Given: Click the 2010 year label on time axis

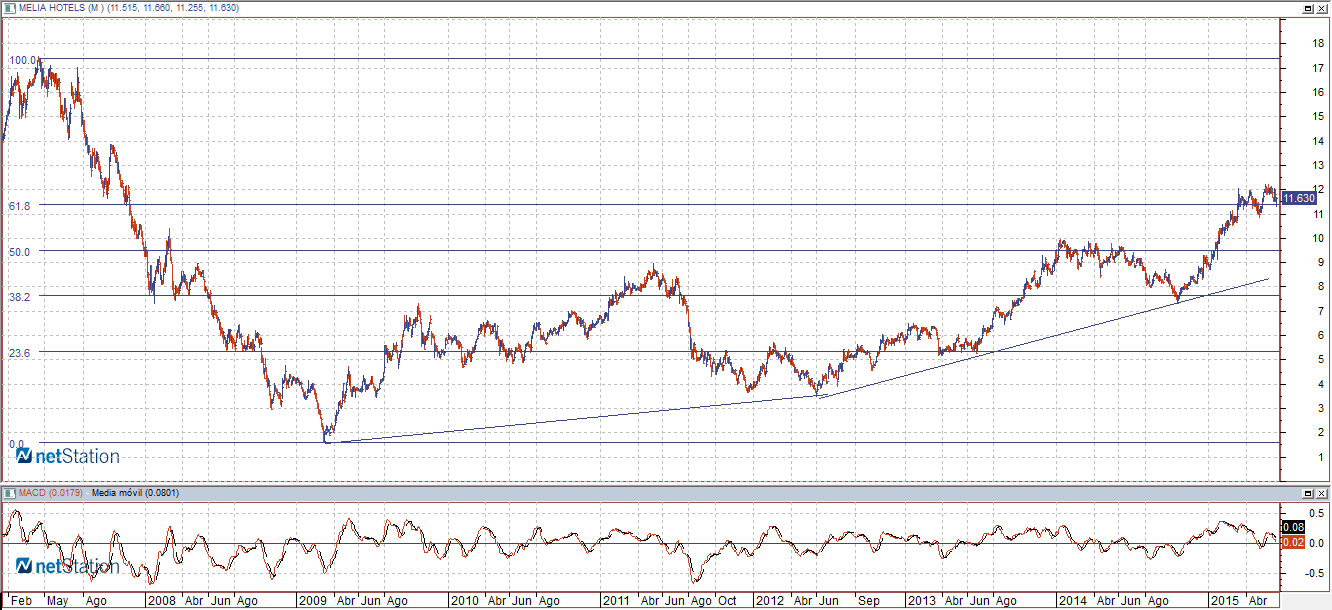Looking at the screenshot, I should click(464, 601).
